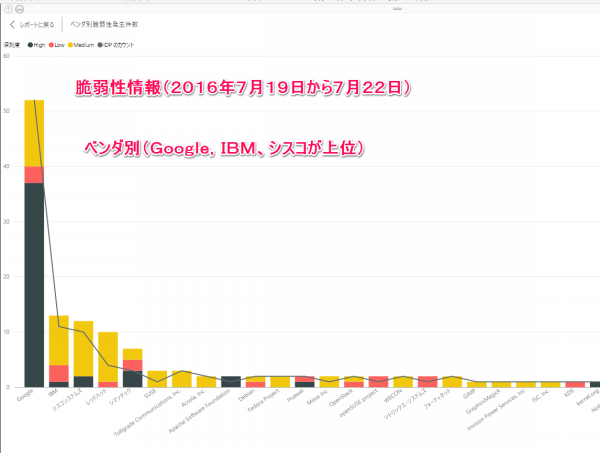Select シマンテック dark High bar segment
This screenshot has height=453, width=600.
coord(132,379)
